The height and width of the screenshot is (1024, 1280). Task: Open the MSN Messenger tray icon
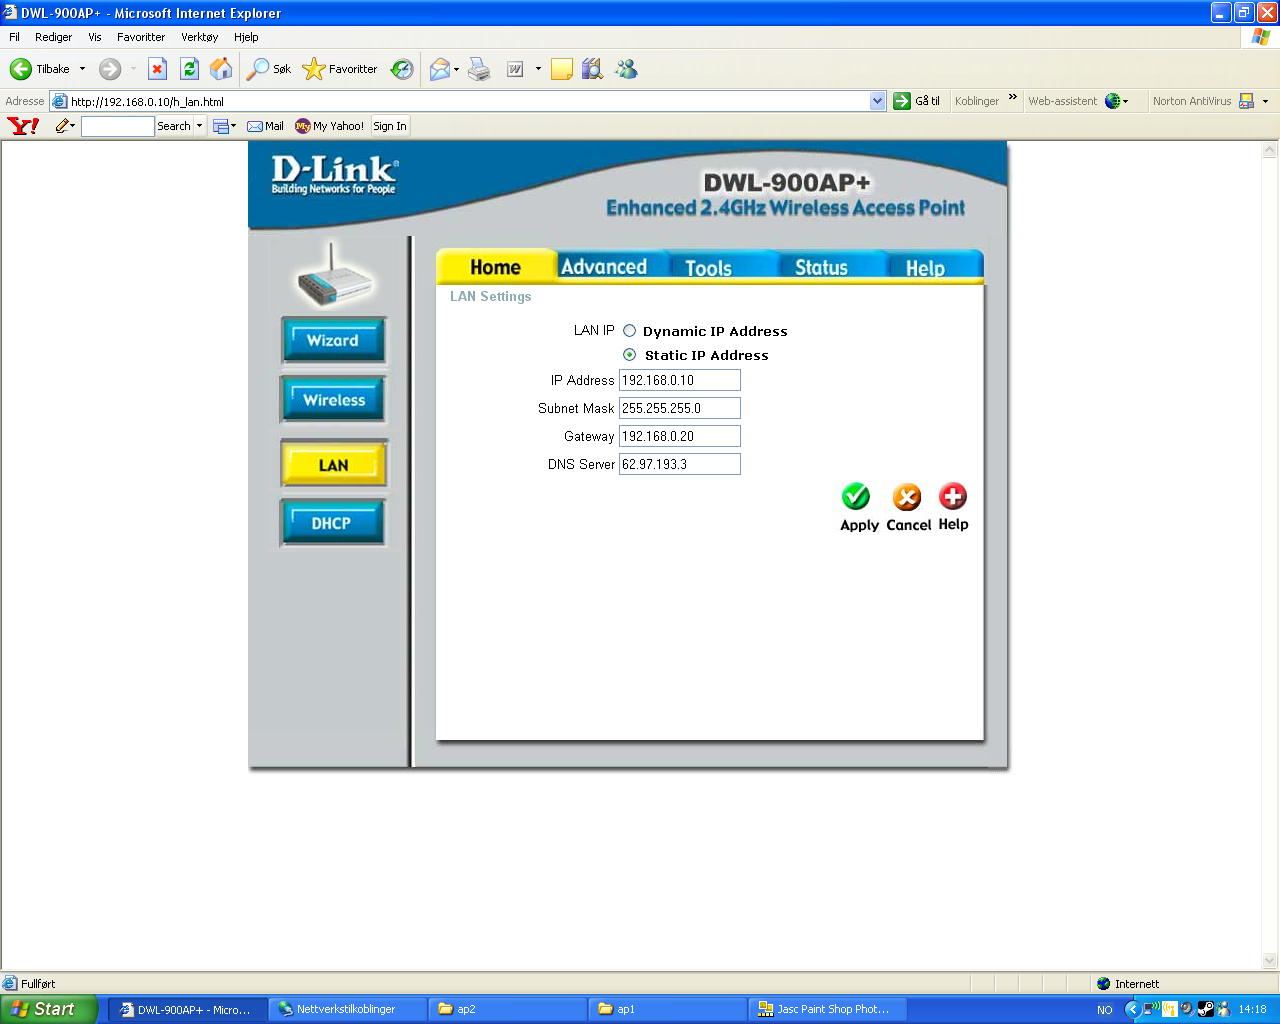[1223, 1009]
